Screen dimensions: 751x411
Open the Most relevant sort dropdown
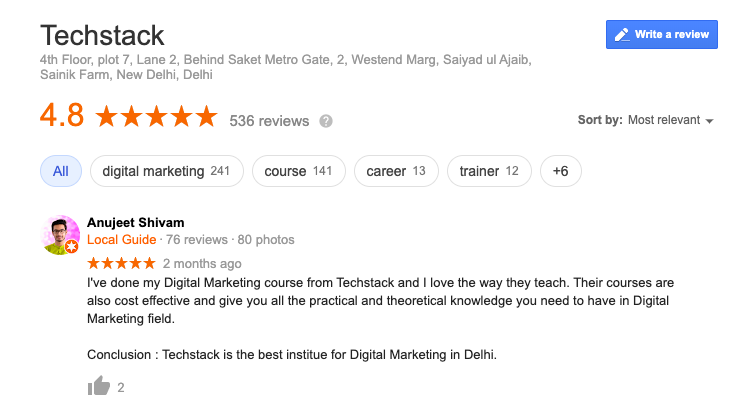664,120
